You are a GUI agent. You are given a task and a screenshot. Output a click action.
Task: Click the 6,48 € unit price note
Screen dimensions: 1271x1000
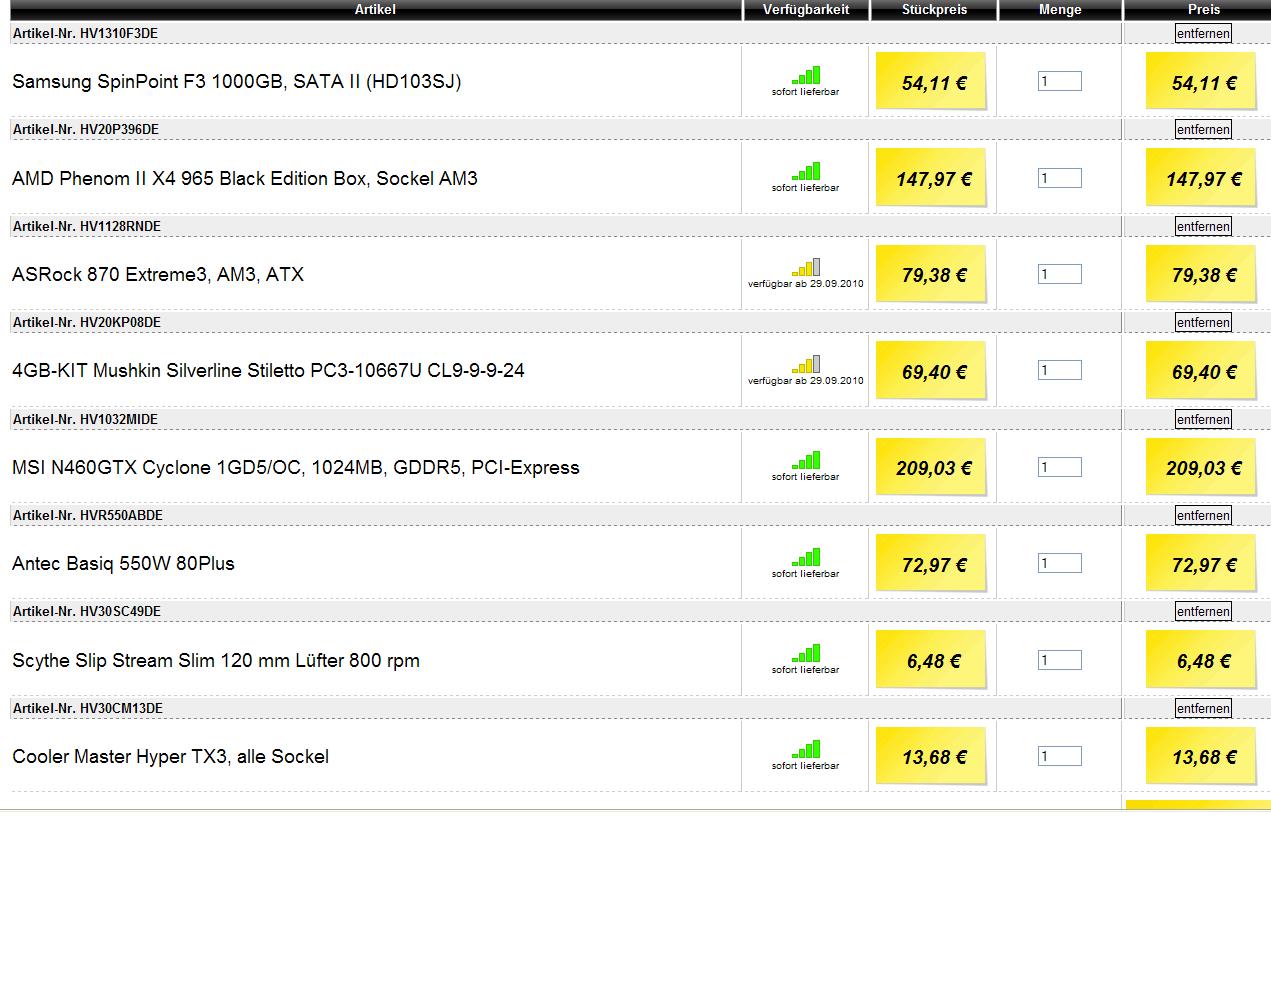pos(931,660)
